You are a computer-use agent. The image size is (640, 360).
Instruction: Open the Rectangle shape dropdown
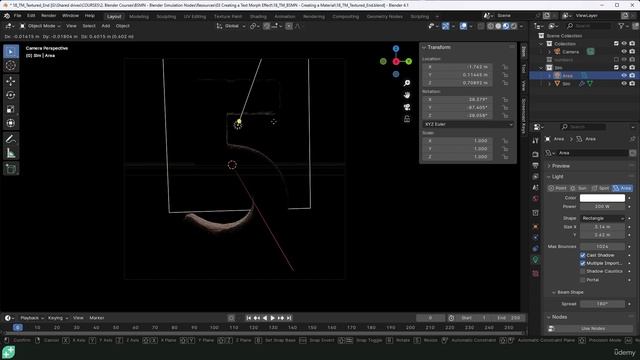pyautogui.click(x=602, y=218)
